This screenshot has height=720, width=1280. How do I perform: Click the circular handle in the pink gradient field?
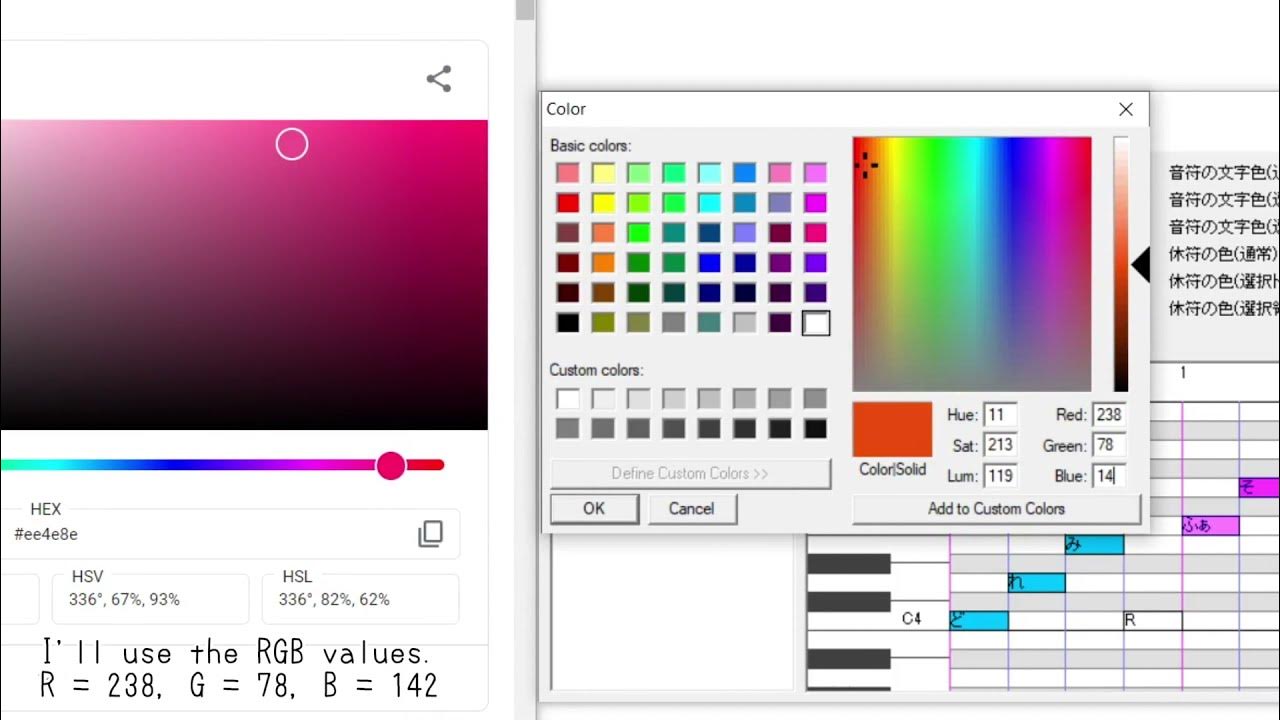(292, 145)
